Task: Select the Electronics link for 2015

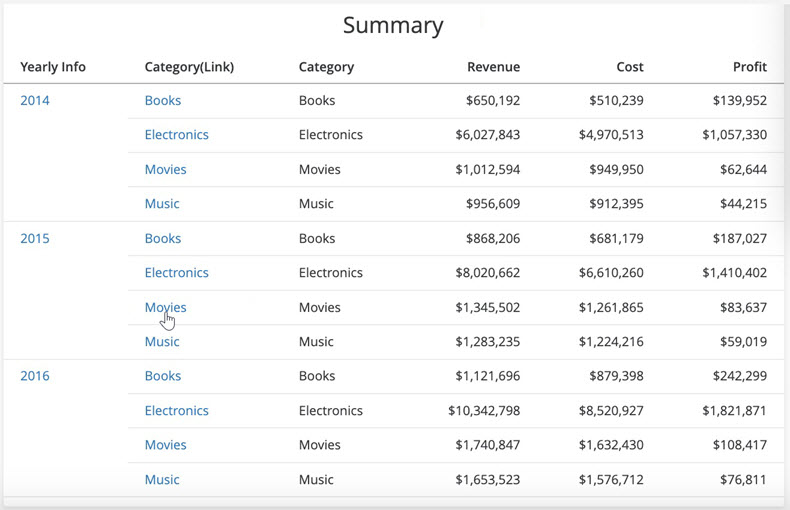Action: click(176, 273)
